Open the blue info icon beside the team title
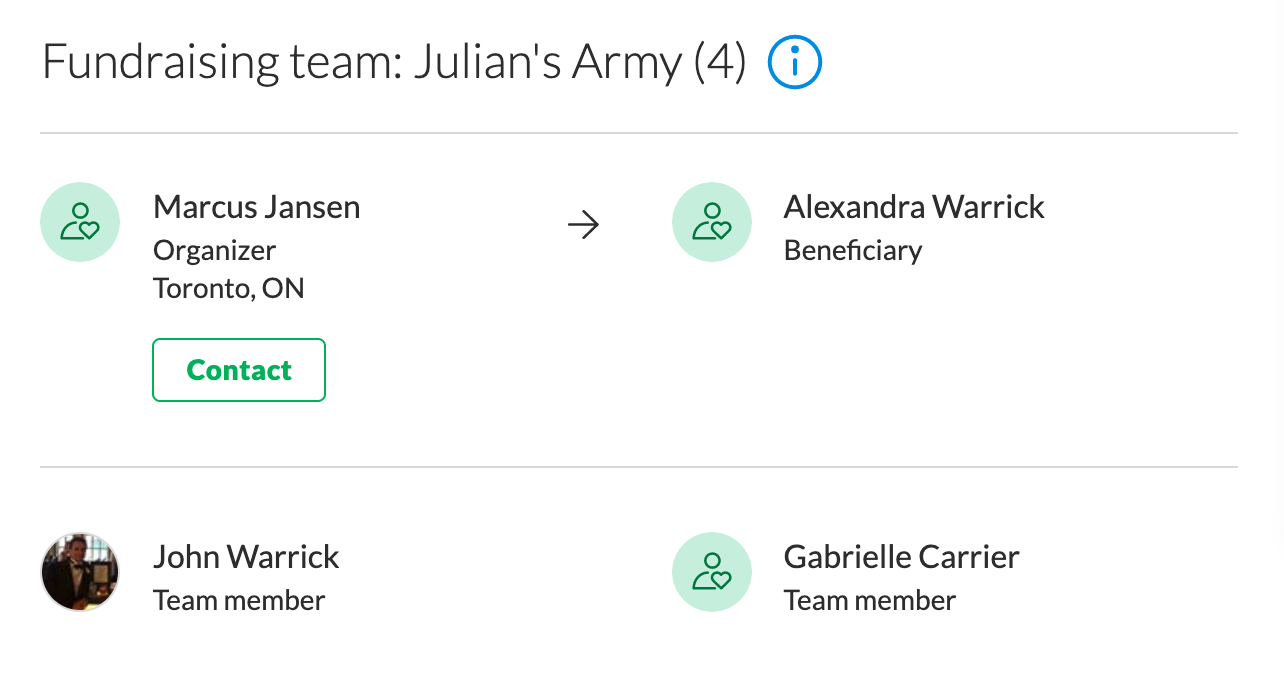The image size is (1284, 694). [x=795, y=63]
